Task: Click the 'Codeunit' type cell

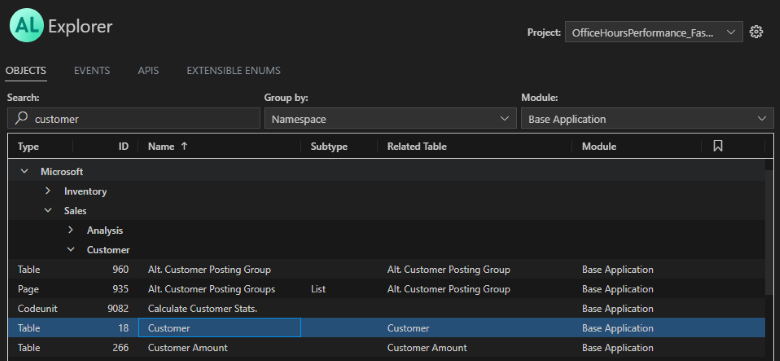Action: point(37,308)
